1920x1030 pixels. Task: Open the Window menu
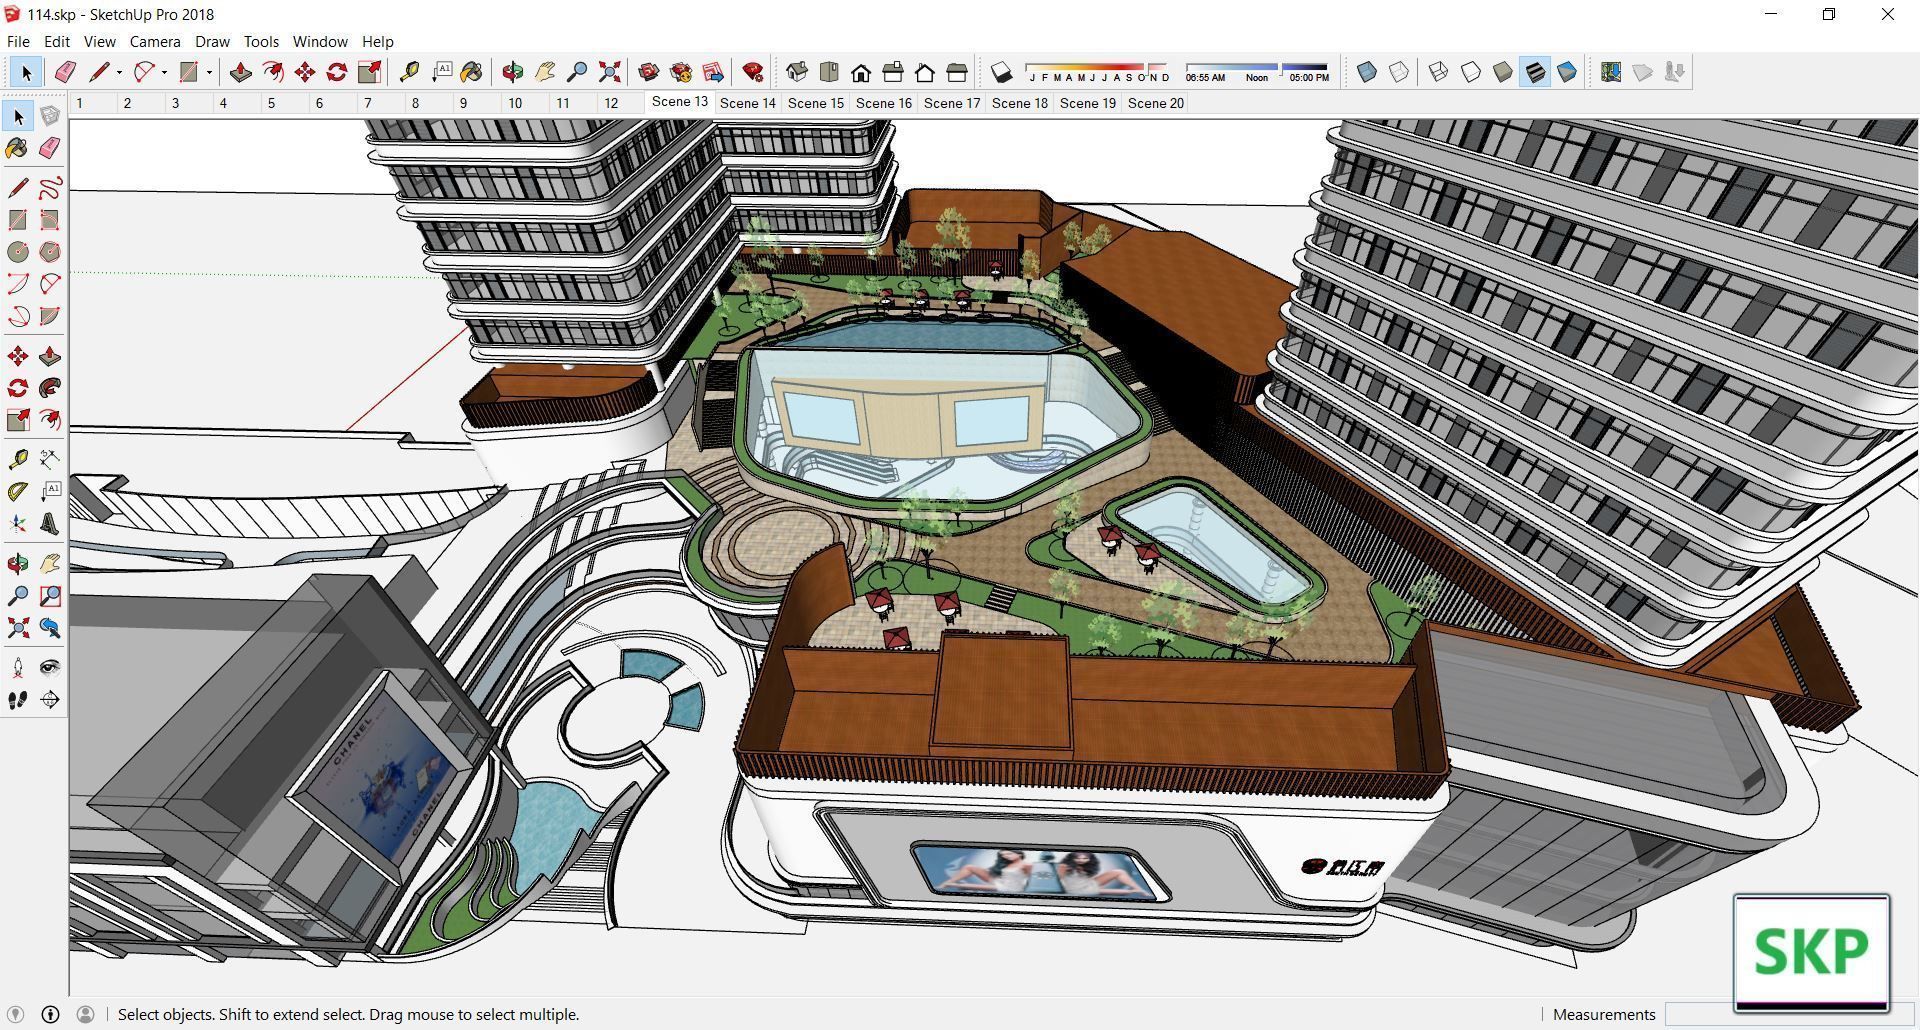coord(320,41)
